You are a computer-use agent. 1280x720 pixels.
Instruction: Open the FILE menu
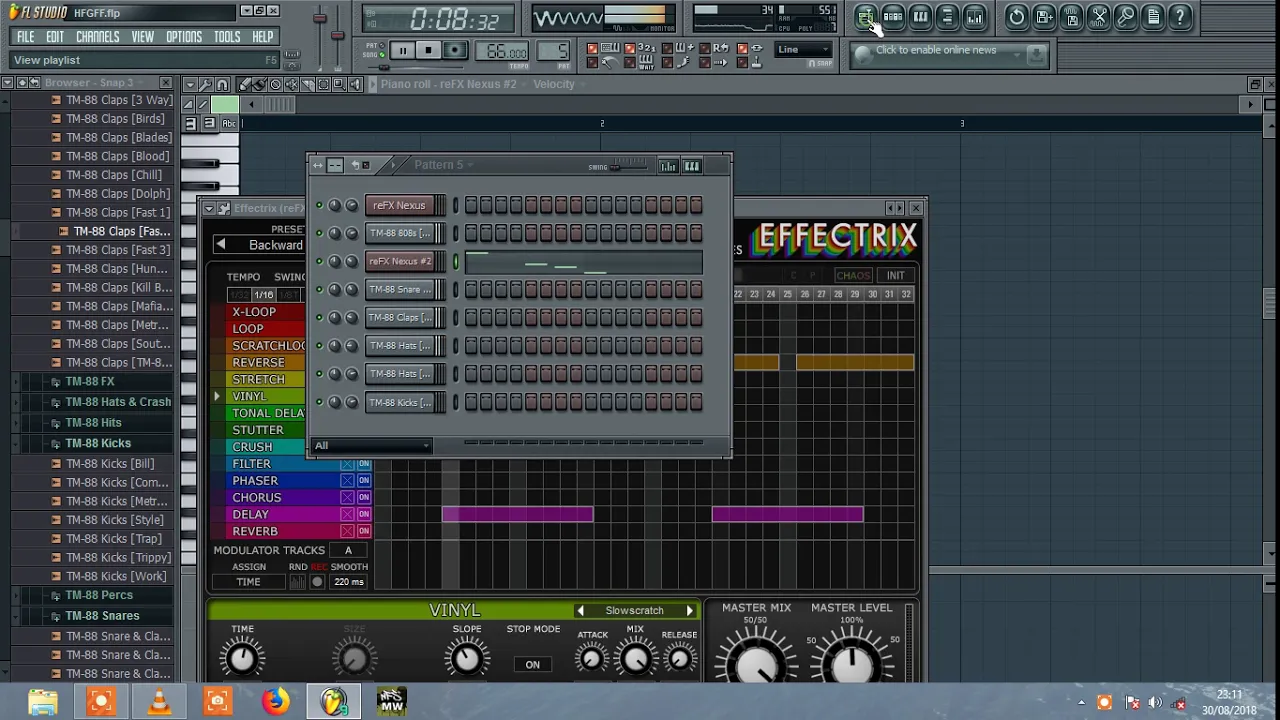tap(26, 37)
